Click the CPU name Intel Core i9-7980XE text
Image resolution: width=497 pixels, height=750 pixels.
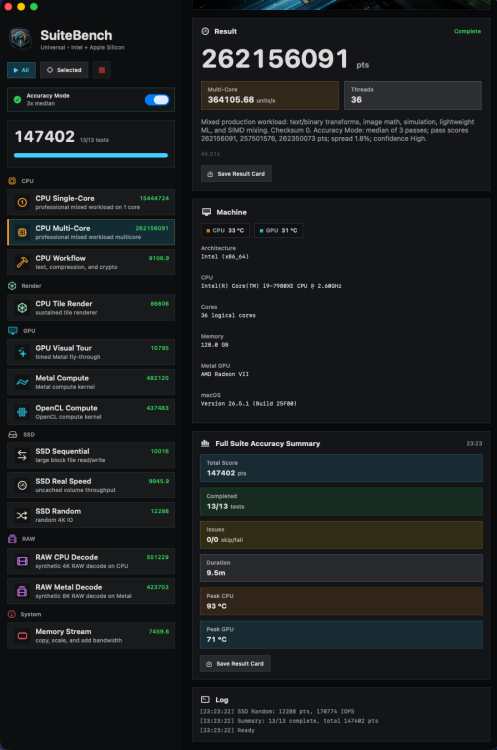click(x=271, y=286)
